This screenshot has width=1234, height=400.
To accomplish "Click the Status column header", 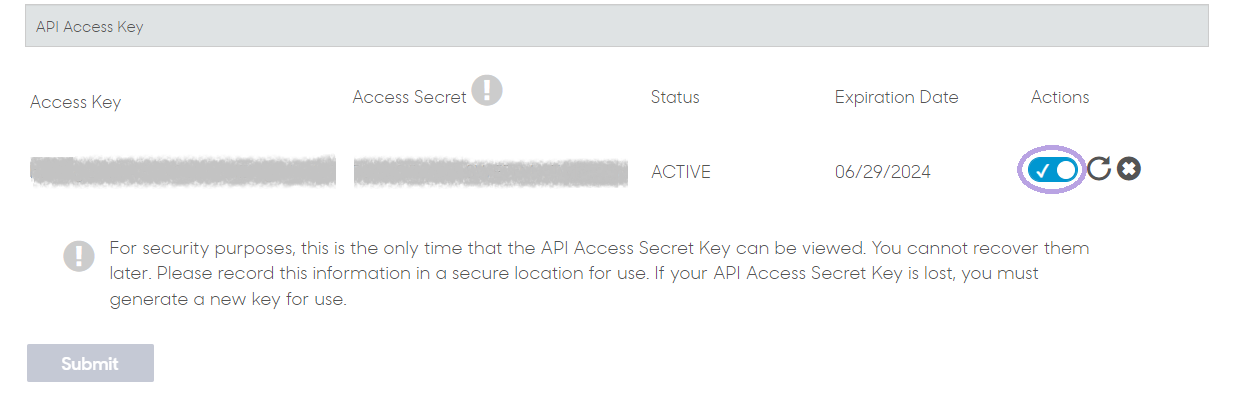I will (x=675, y=97).
